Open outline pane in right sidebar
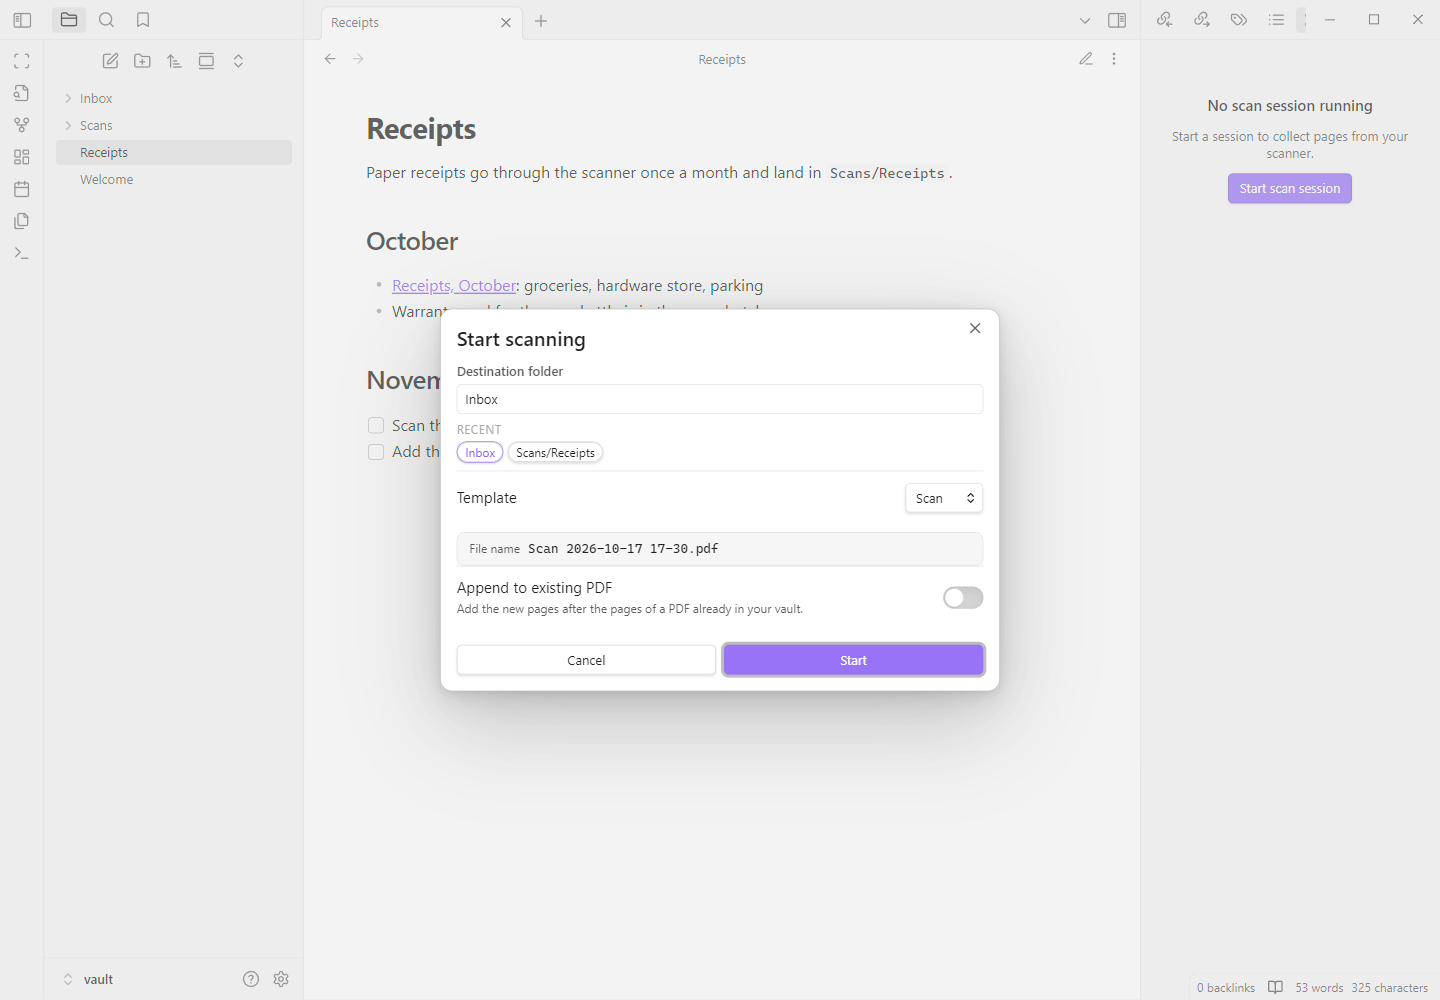The image size is (1440, 1000). click(x=1276, y=20)
